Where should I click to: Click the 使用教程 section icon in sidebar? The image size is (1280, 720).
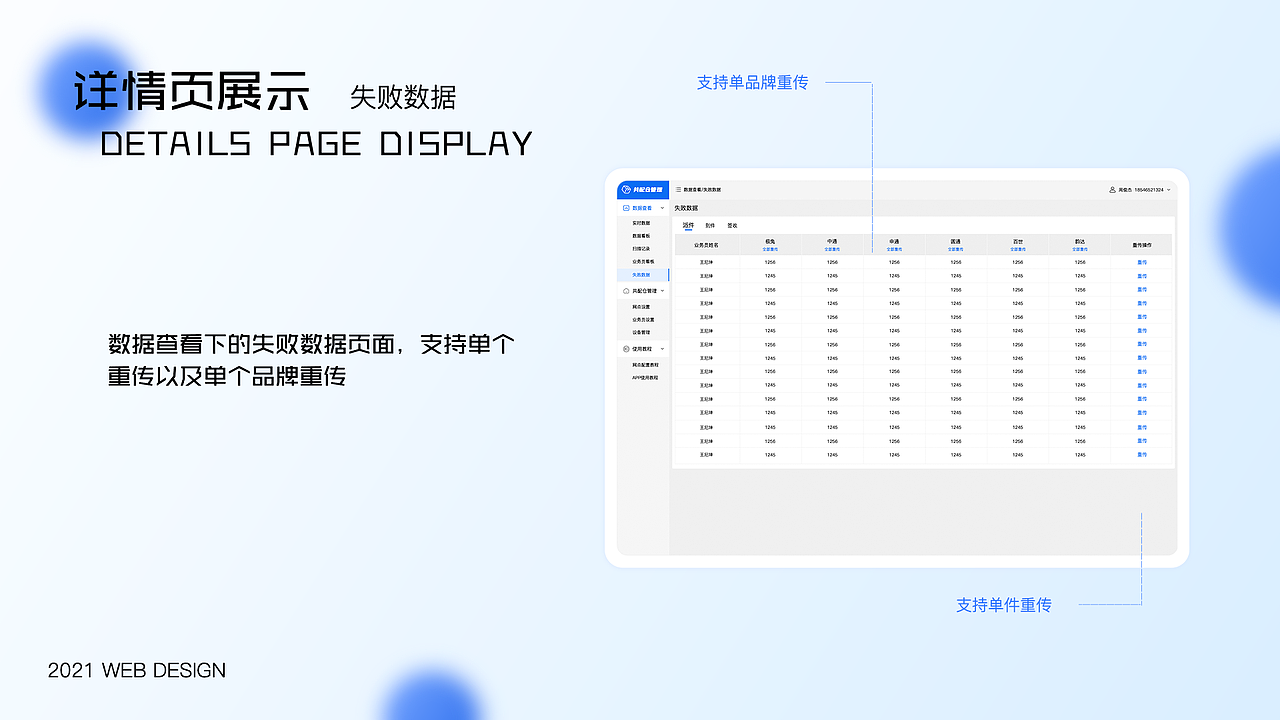pos(625,348)
